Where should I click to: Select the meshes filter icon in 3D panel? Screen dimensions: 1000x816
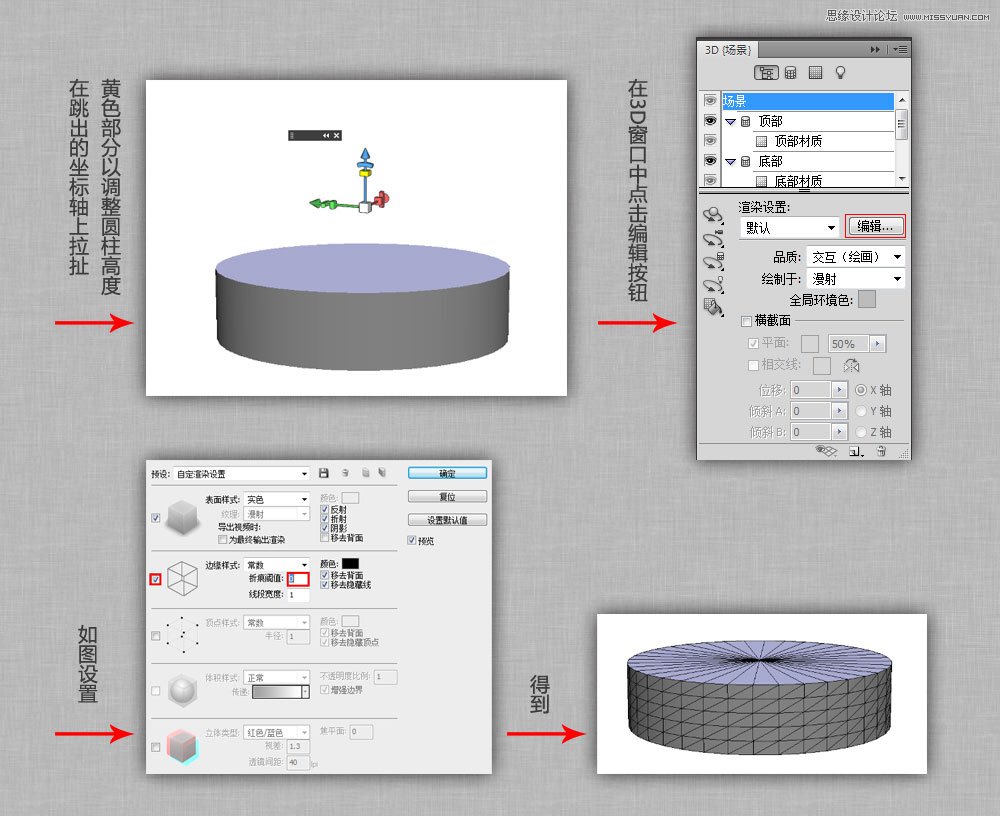[x=790, y=73]
